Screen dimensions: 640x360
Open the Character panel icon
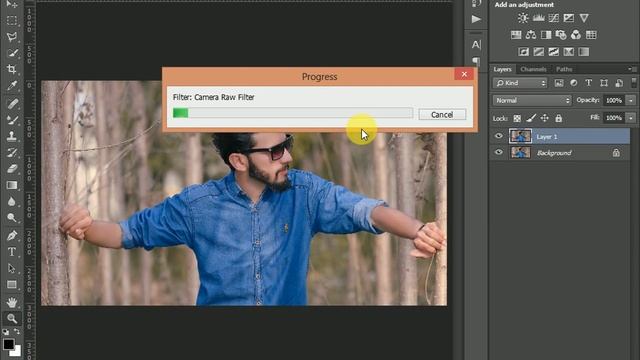(476, 44)
